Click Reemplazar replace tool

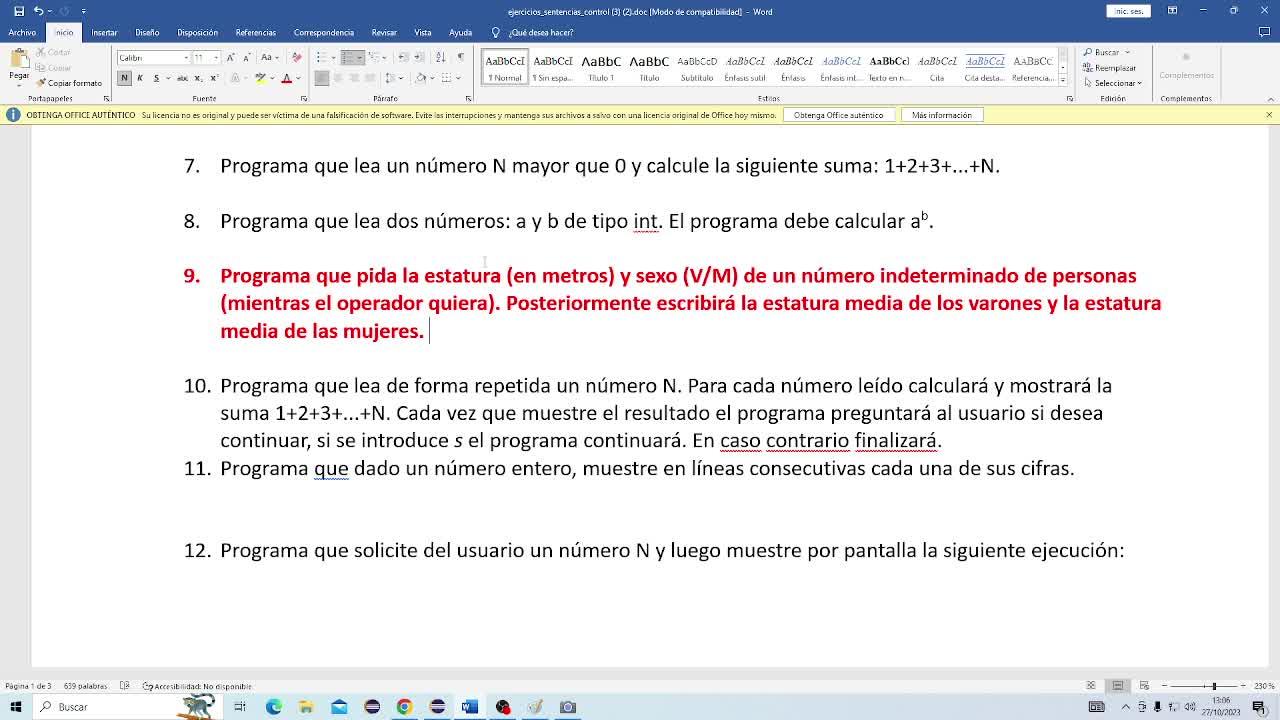click(1110, 68)
